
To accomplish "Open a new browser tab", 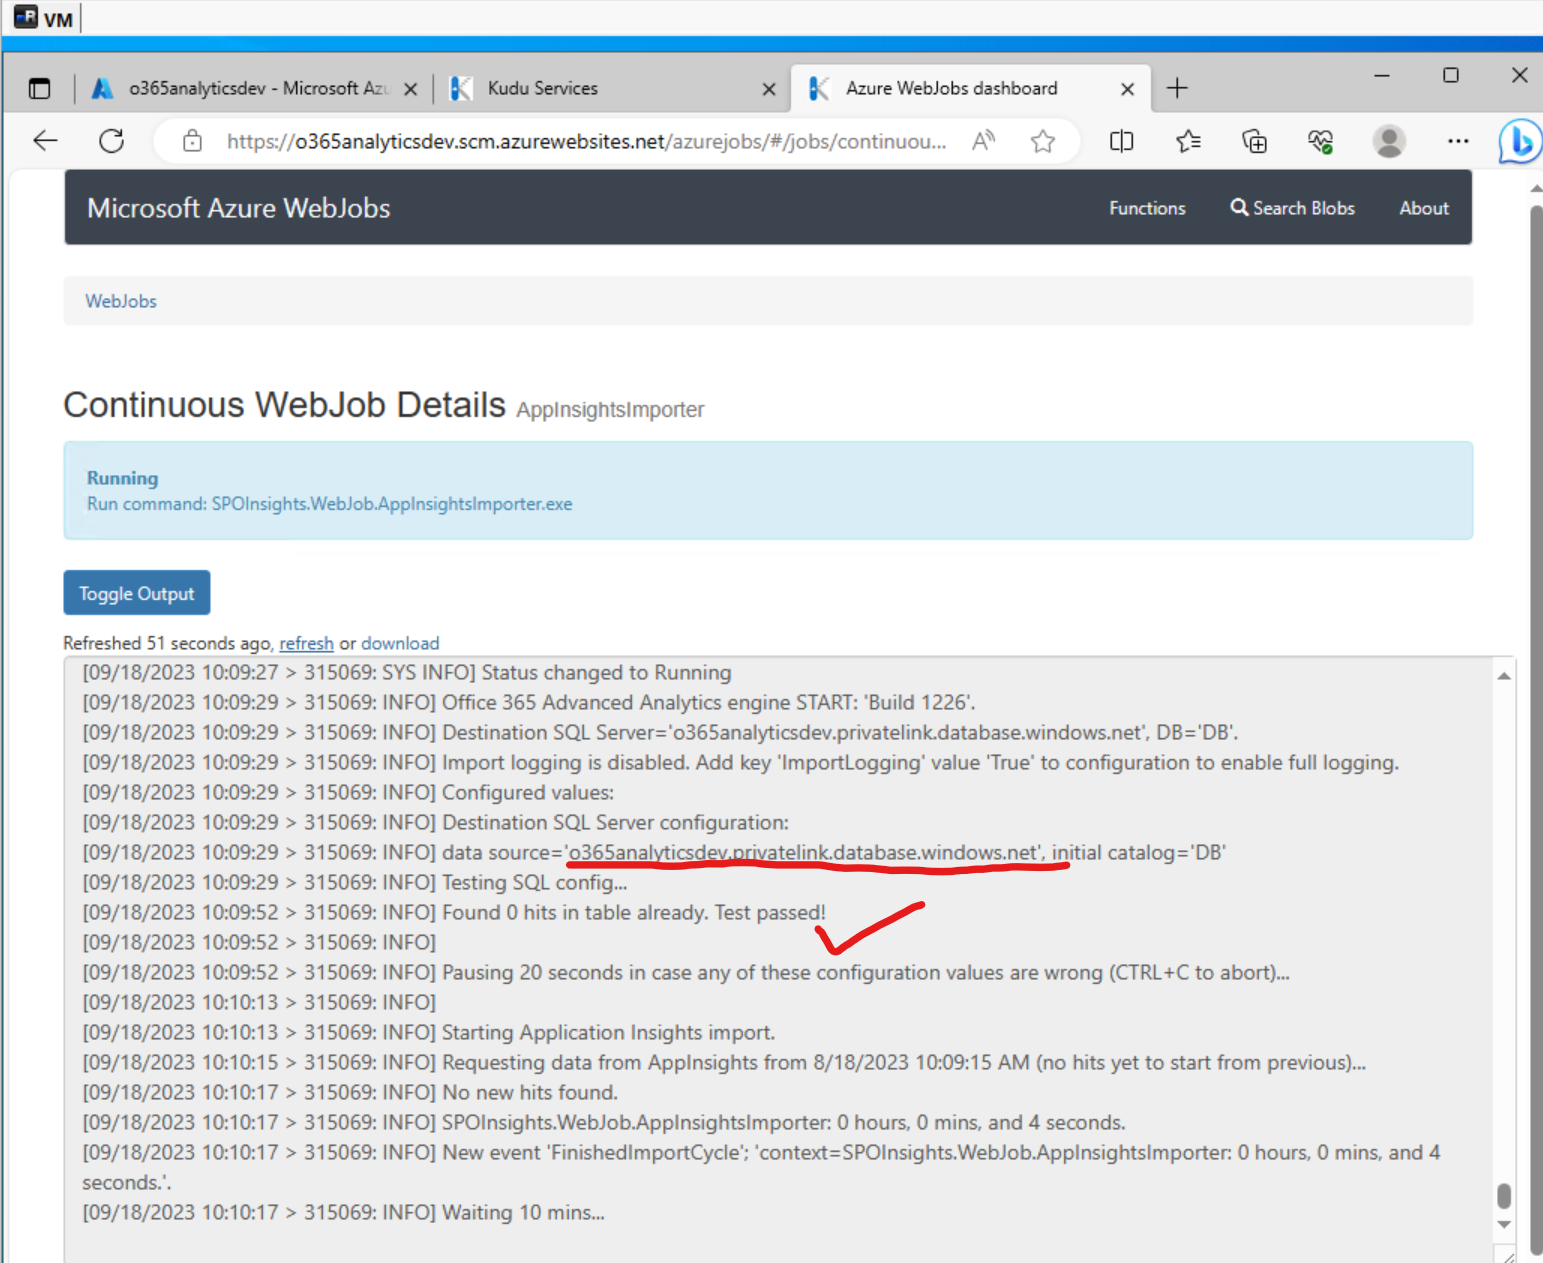I will pos(1177,89).
